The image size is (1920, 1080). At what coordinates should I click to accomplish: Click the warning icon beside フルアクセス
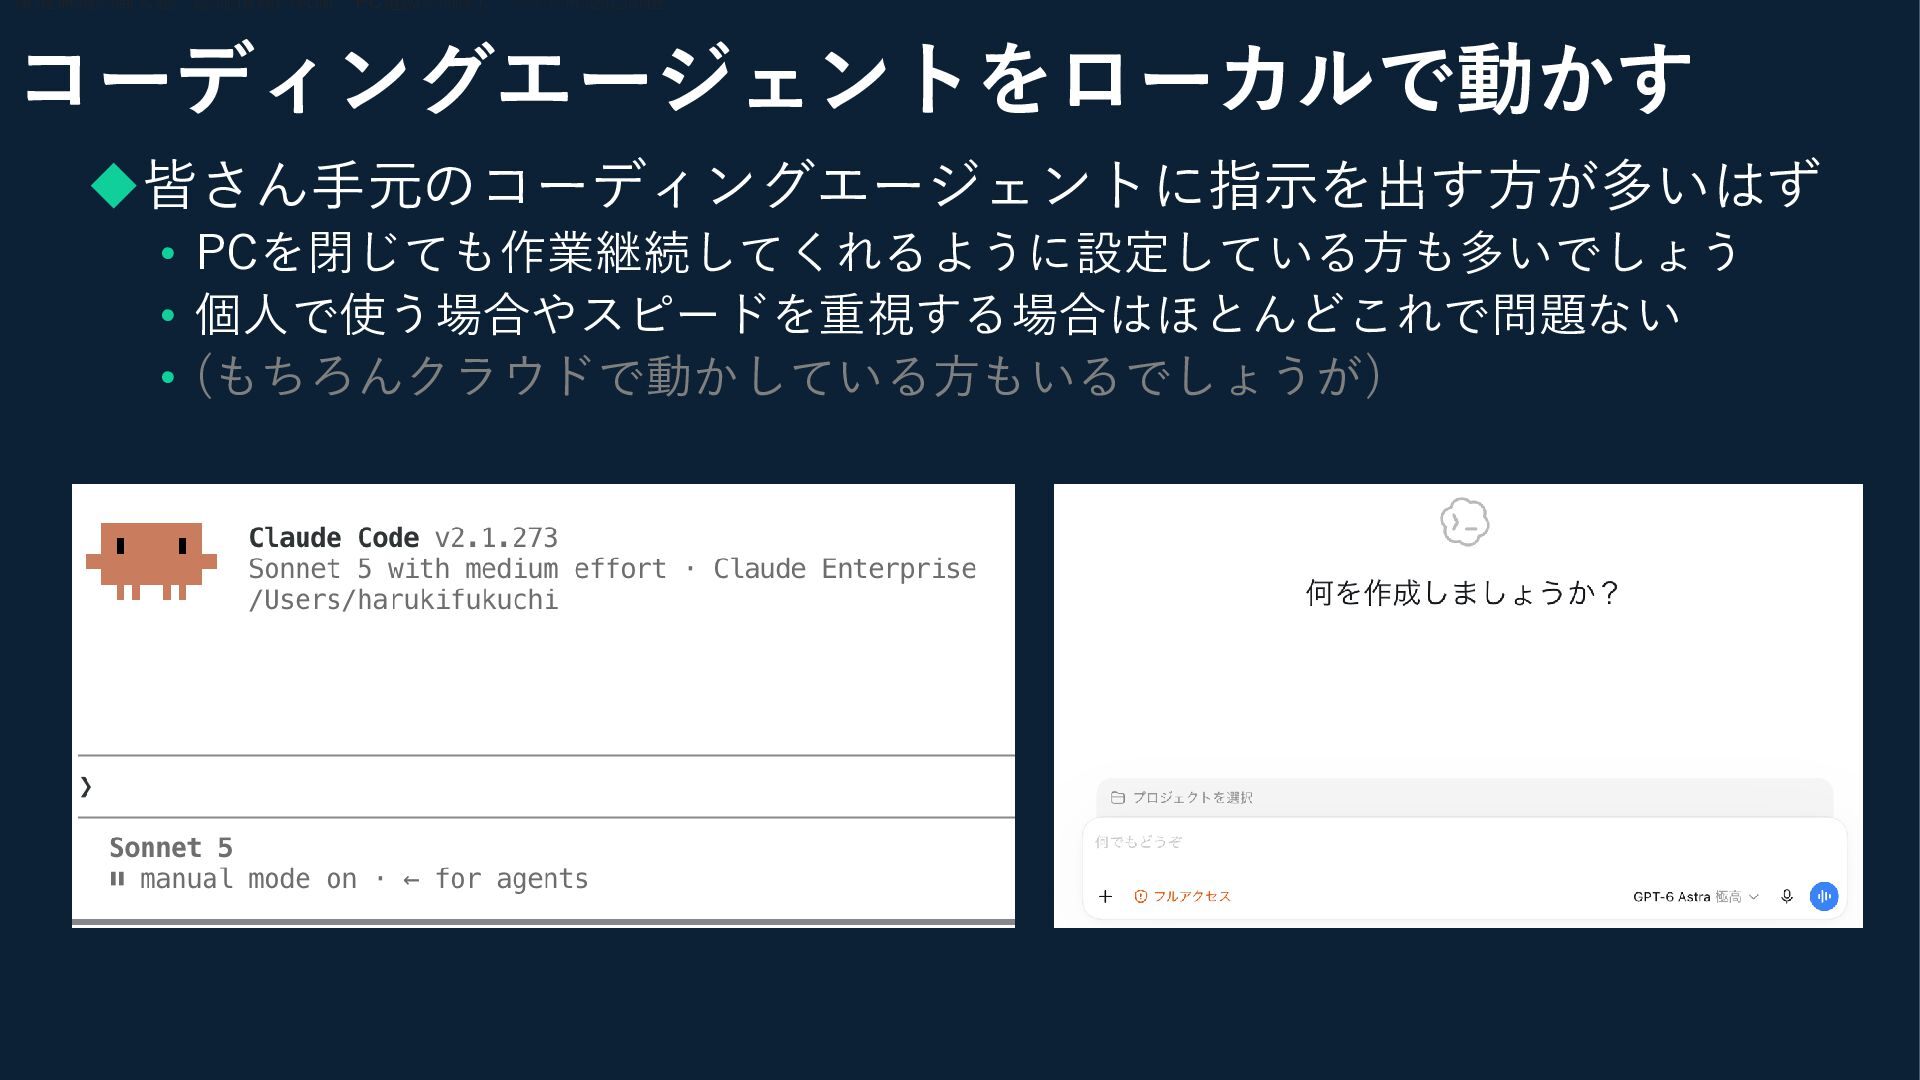tap(1141, 896)
